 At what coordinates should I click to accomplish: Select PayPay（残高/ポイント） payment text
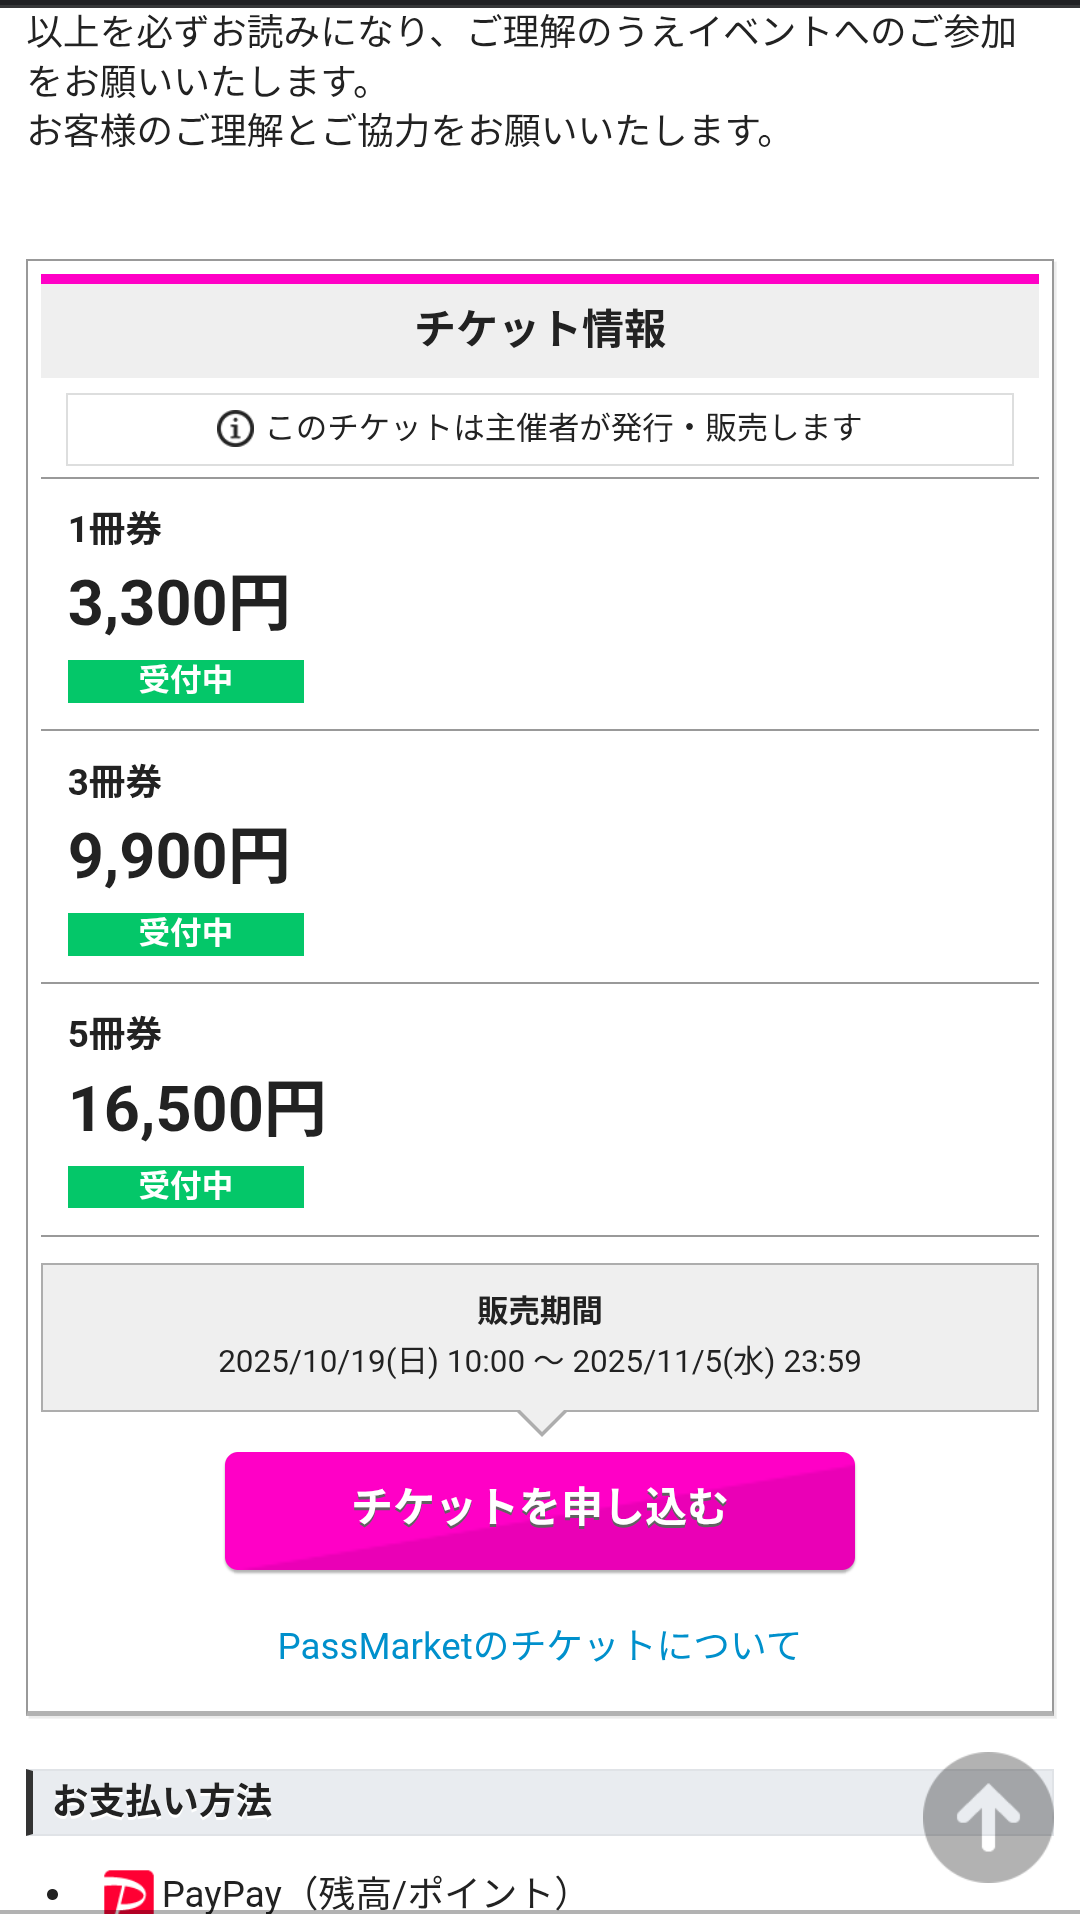tap(366, 1893)
